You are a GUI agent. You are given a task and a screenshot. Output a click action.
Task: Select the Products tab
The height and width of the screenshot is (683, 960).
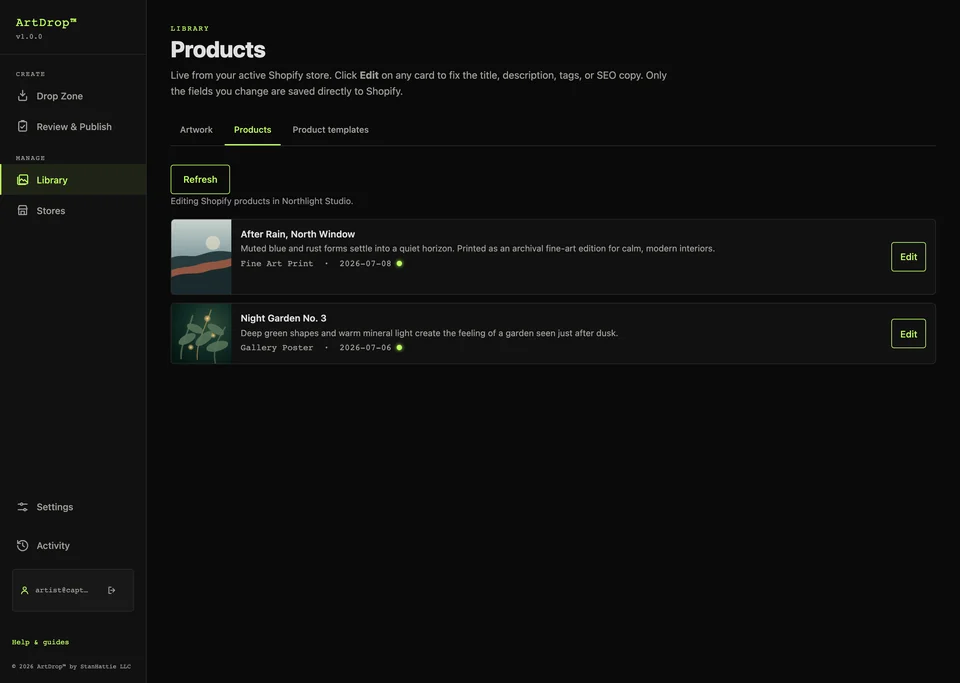[x=252, y=130]
